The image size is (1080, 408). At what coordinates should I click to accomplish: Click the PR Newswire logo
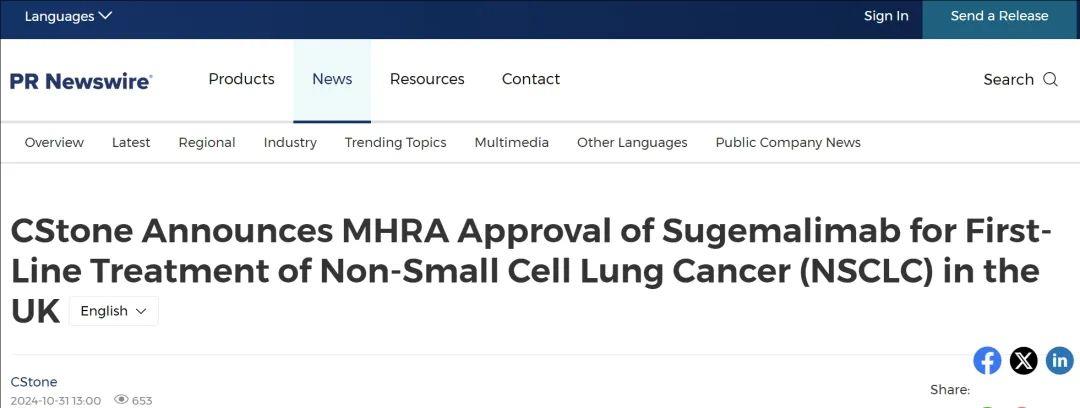coord(81,81)
